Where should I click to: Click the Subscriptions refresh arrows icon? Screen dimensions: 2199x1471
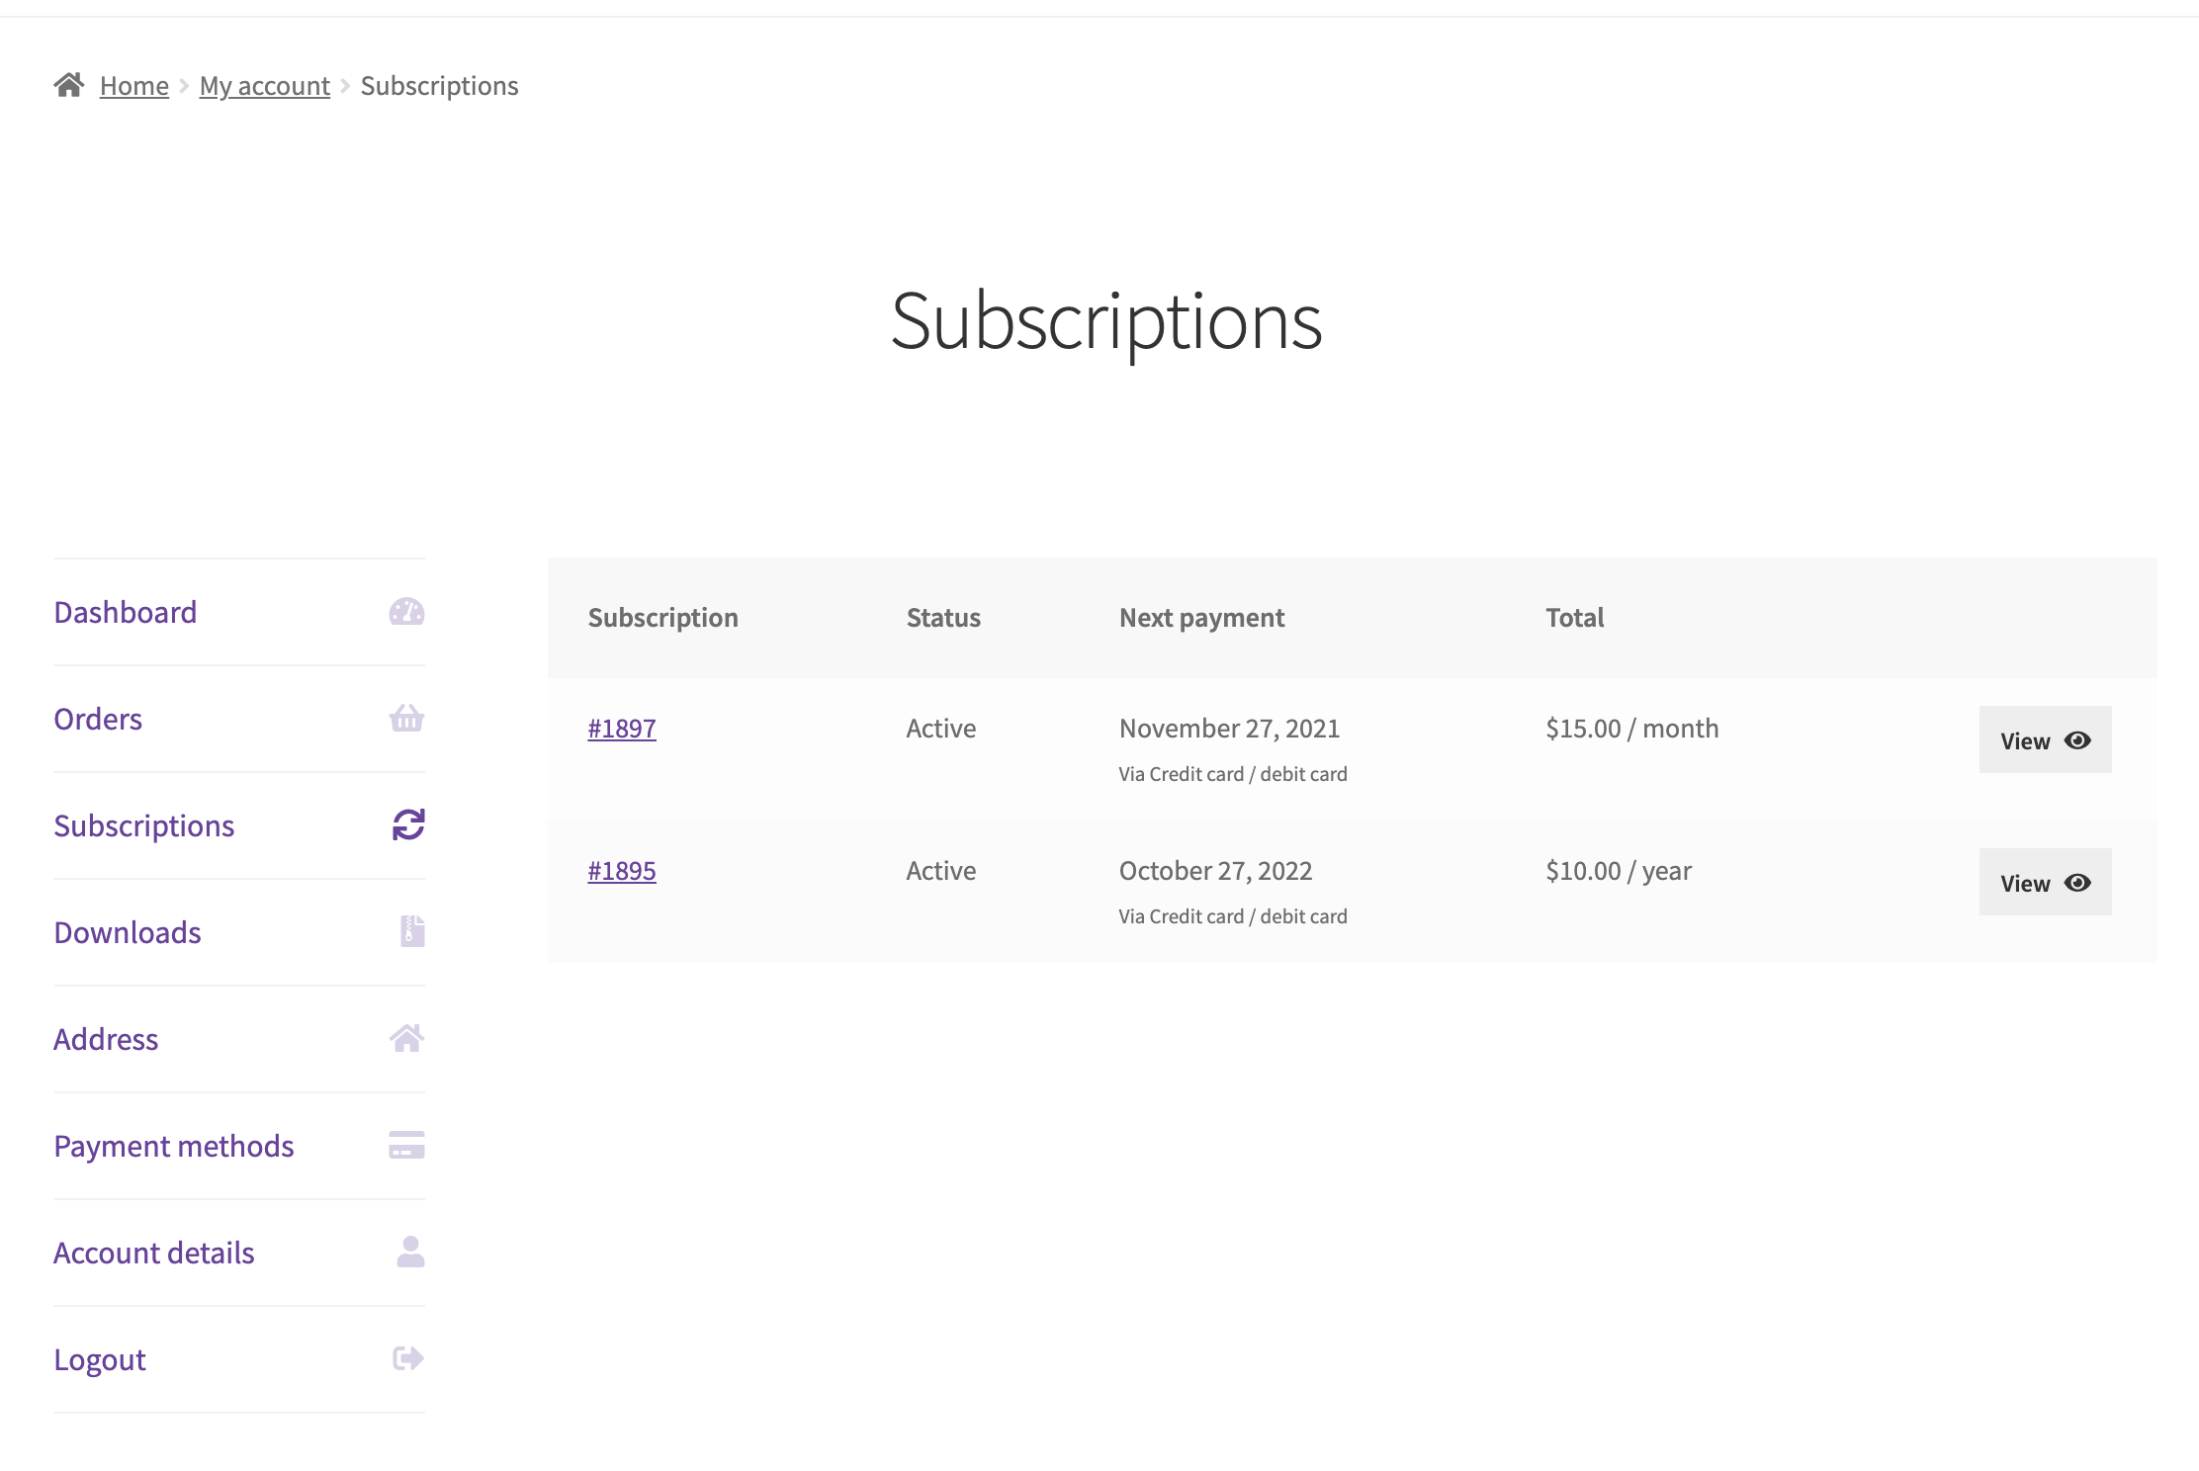[x=407, y=824]
